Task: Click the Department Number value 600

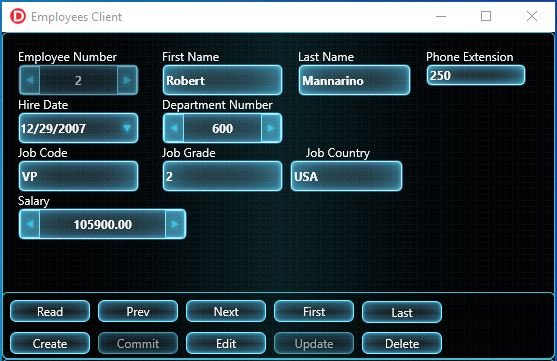Action: tap(222, 129)
